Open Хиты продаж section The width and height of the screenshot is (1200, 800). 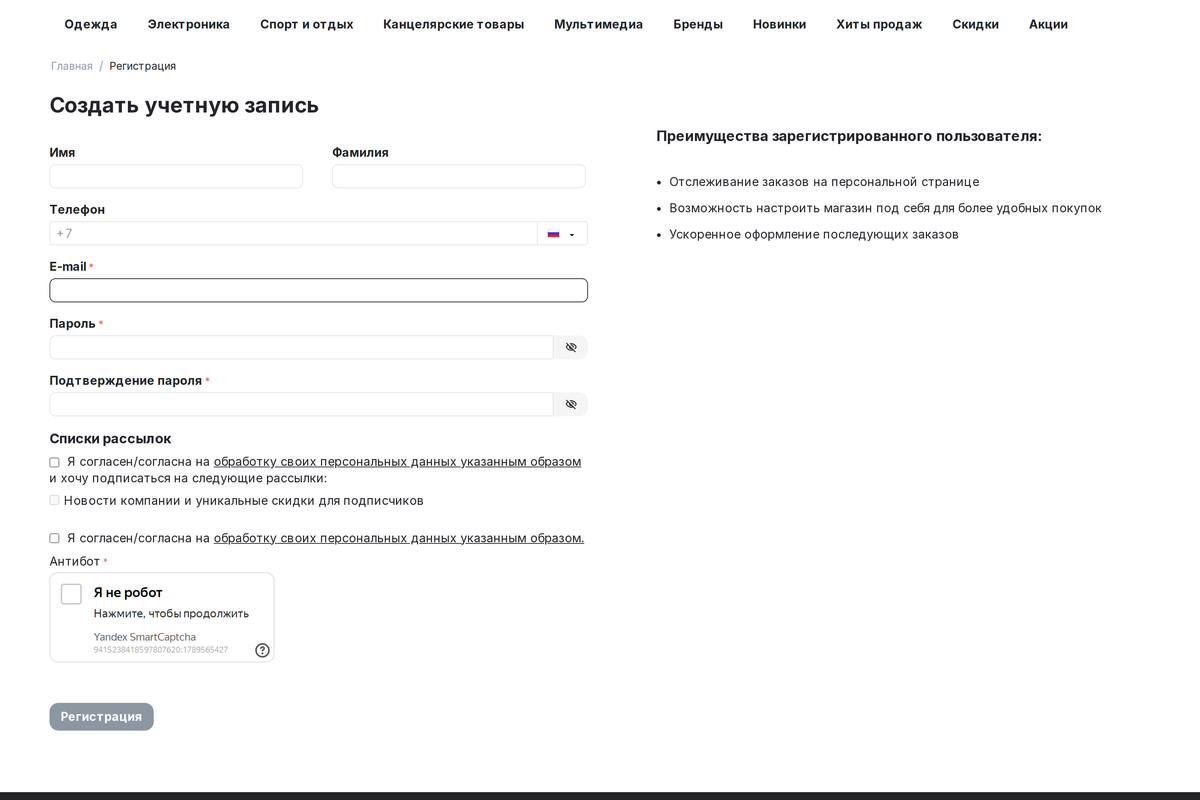click(x=880, y=24)
